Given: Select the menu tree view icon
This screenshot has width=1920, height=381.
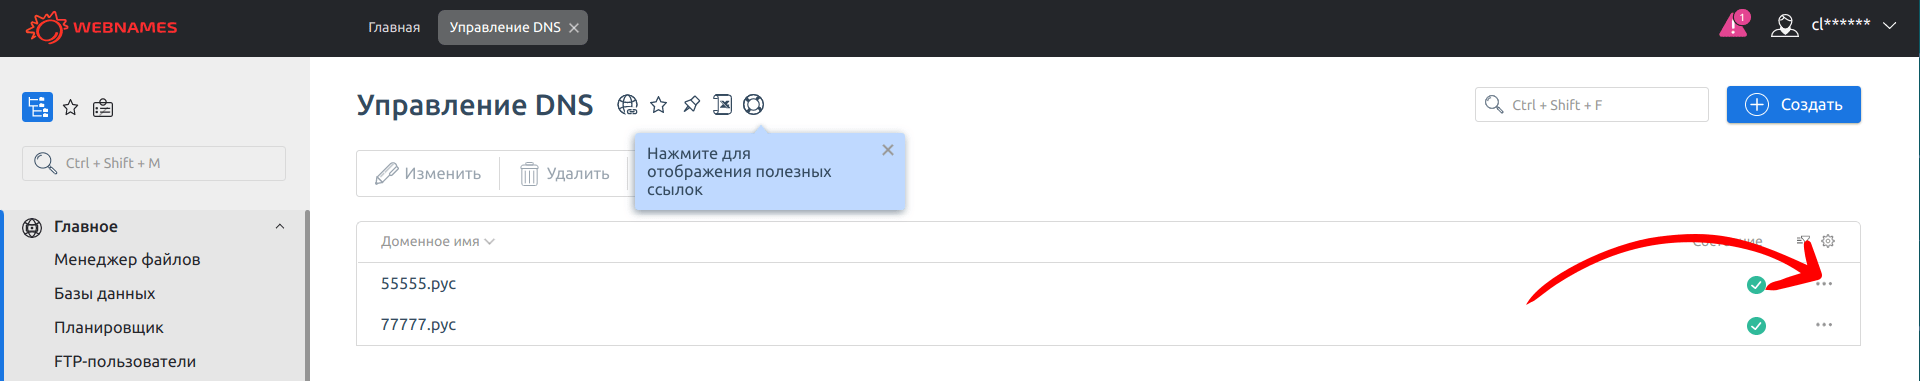Looking at the screenshot, I should click(37, 107).
